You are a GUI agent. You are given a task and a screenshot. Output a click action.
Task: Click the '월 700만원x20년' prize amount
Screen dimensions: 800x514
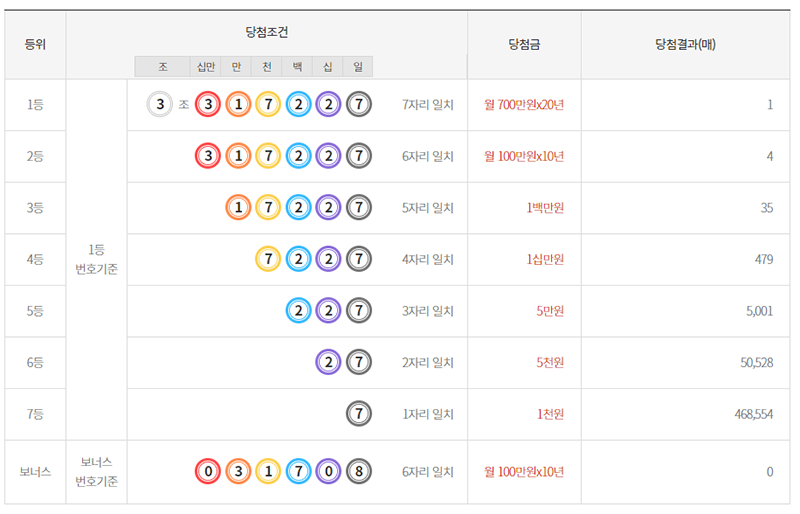pos(524,105)
